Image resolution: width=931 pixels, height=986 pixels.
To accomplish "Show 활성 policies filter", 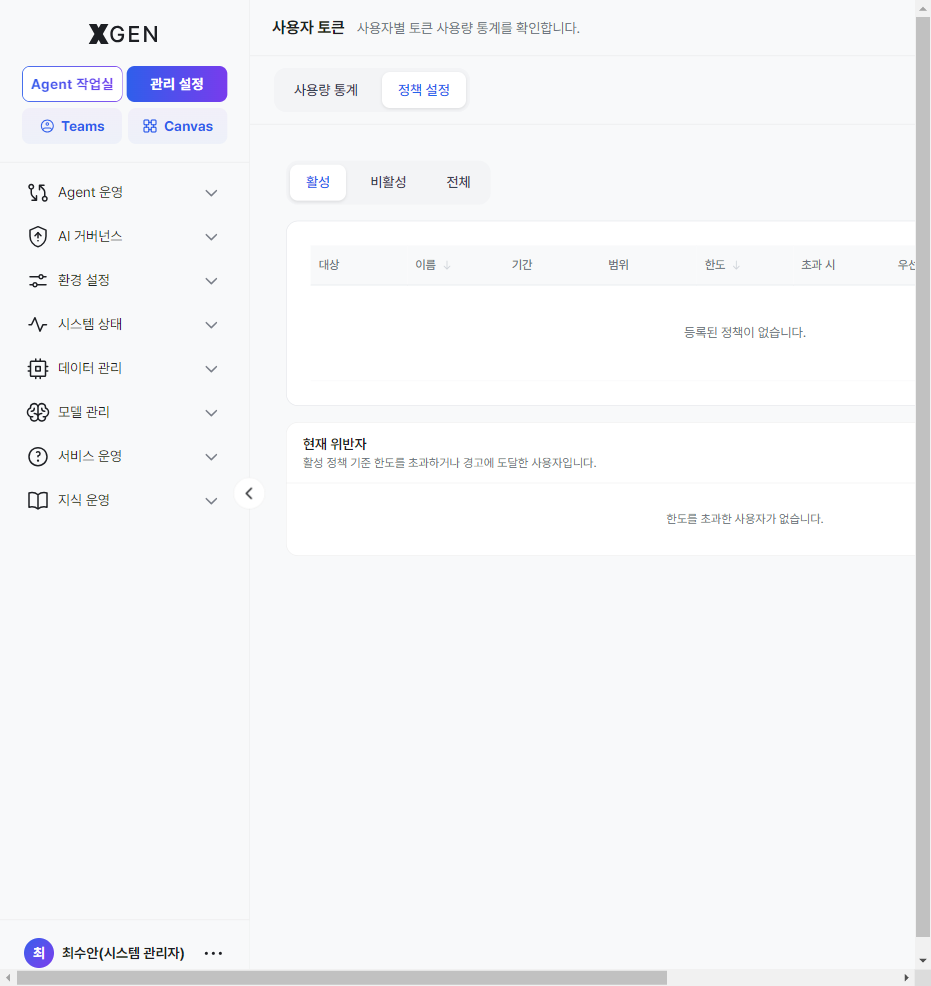I will click(x=318, y=182).
